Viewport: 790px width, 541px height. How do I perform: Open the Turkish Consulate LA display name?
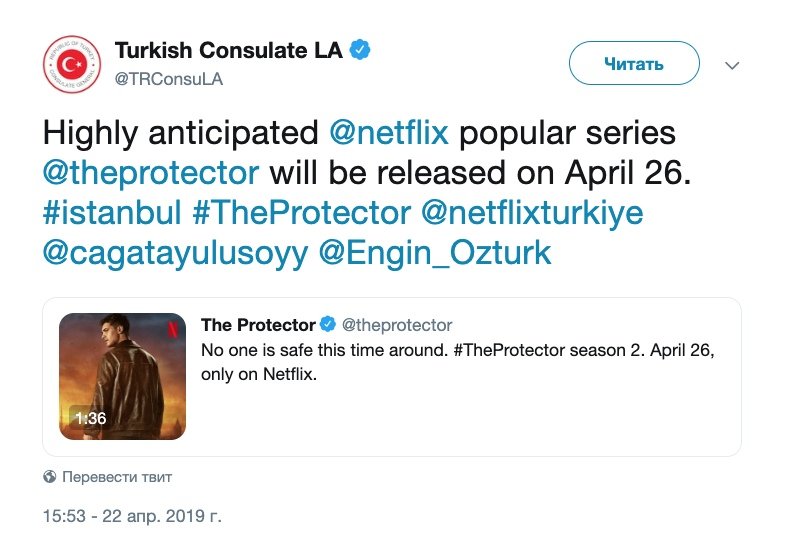[229, 51]
